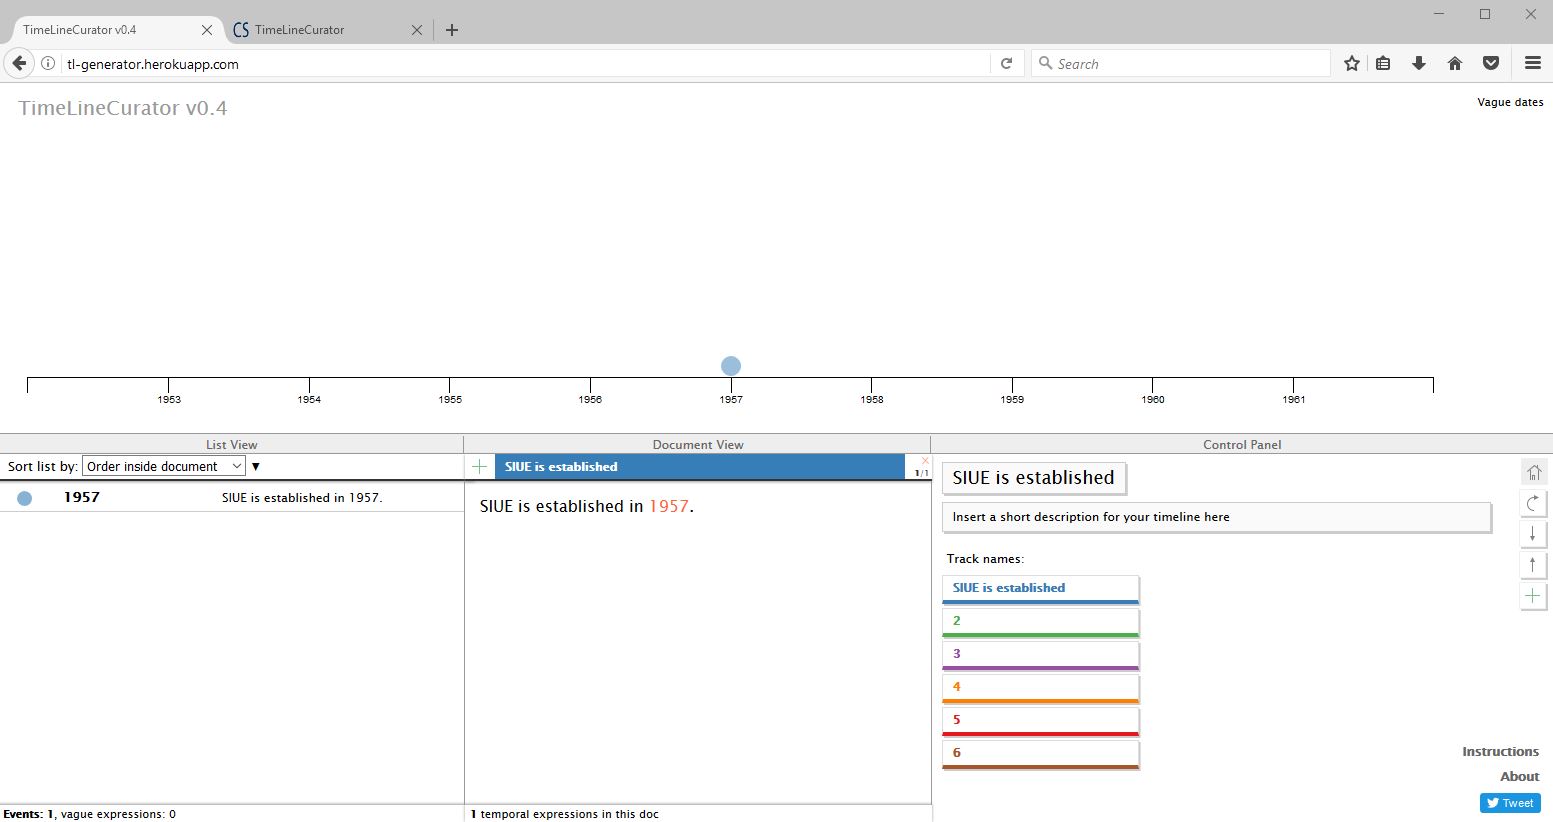Image resolution: width=1553 pixels, height=822 pixels.
Task: Select the green track named 2
Action: coord(1040,622)
